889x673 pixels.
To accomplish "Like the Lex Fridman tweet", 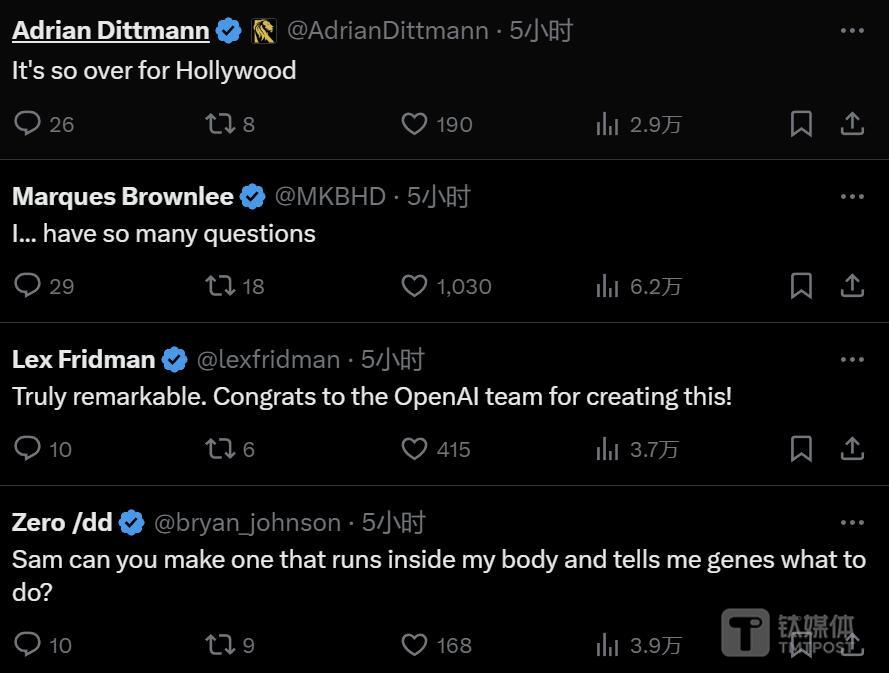I will 414,448.
